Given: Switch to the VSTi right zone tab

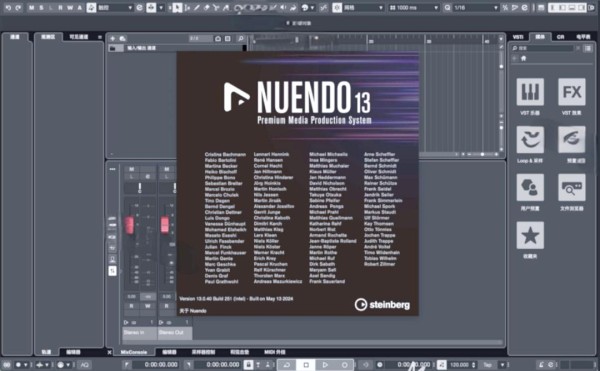Looking at the screenshot, I should pos(518,37).
